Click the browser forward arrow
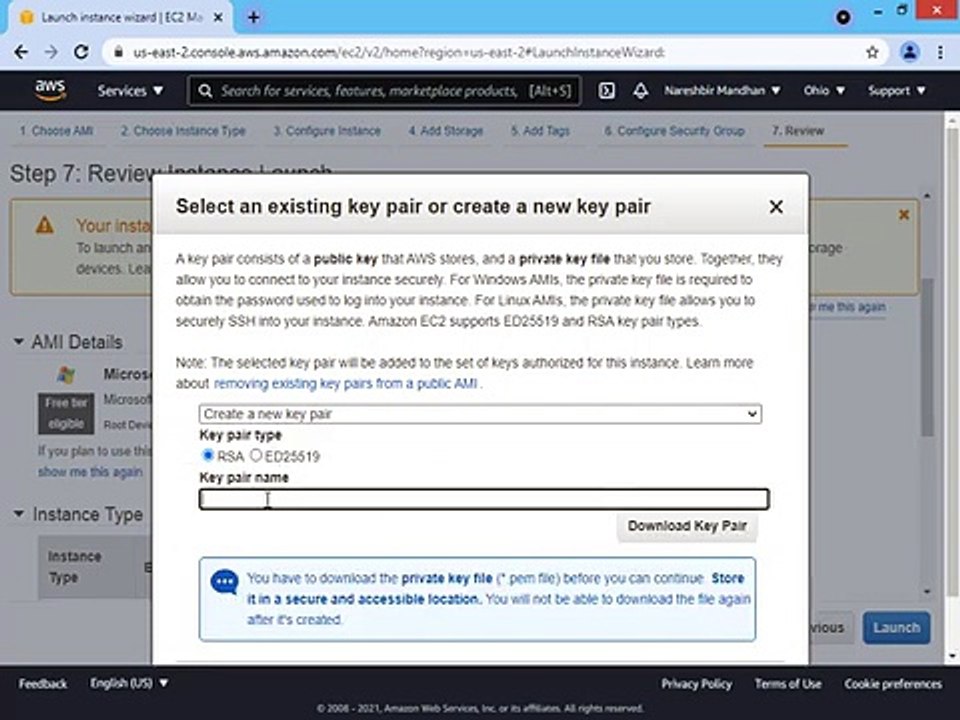The width and height of the screenshot is (960, 720). pyautogui.click(x=51, y=52)
